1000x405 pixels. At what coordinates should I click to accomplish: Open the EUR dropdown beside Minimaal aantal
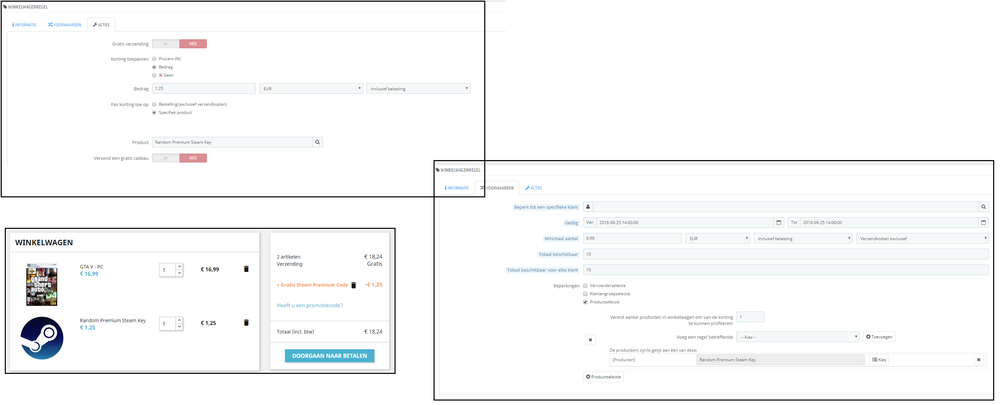[717, 239]
